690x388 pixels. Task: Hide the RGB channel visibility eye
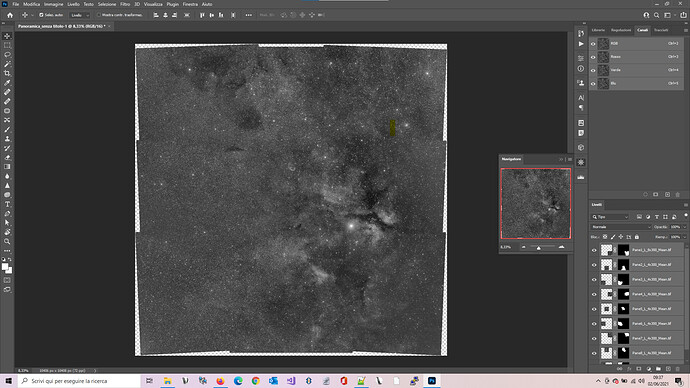click(x=593, y=44)
